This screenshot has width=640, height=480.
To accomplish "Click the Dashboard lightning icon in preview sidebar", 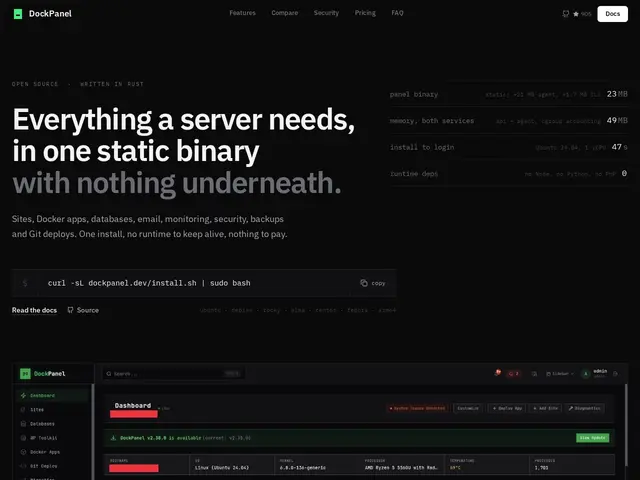I will point(23,396).
